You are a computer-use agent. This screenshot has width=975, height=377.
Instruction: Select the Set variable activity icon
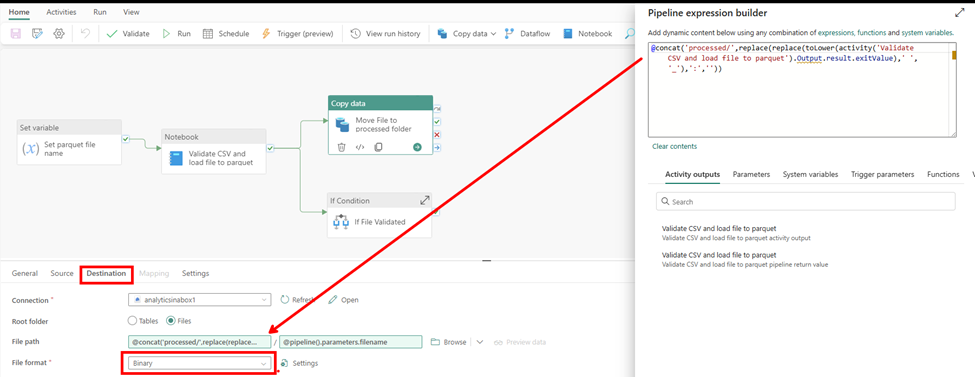(30, 149)
